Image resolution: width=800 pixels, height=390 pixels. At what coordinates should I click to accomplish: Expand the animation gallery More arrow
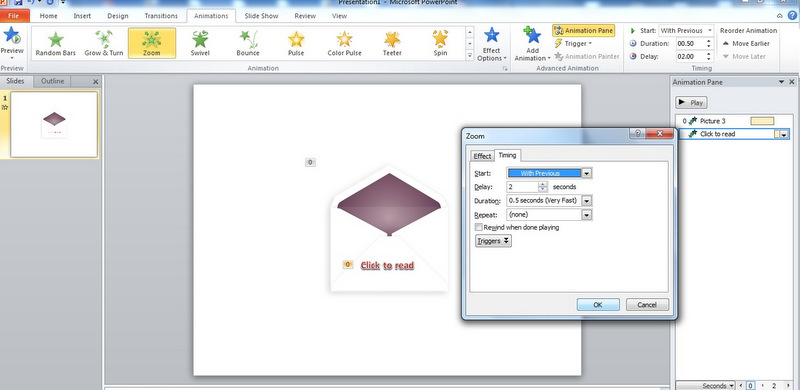(470, 55)
